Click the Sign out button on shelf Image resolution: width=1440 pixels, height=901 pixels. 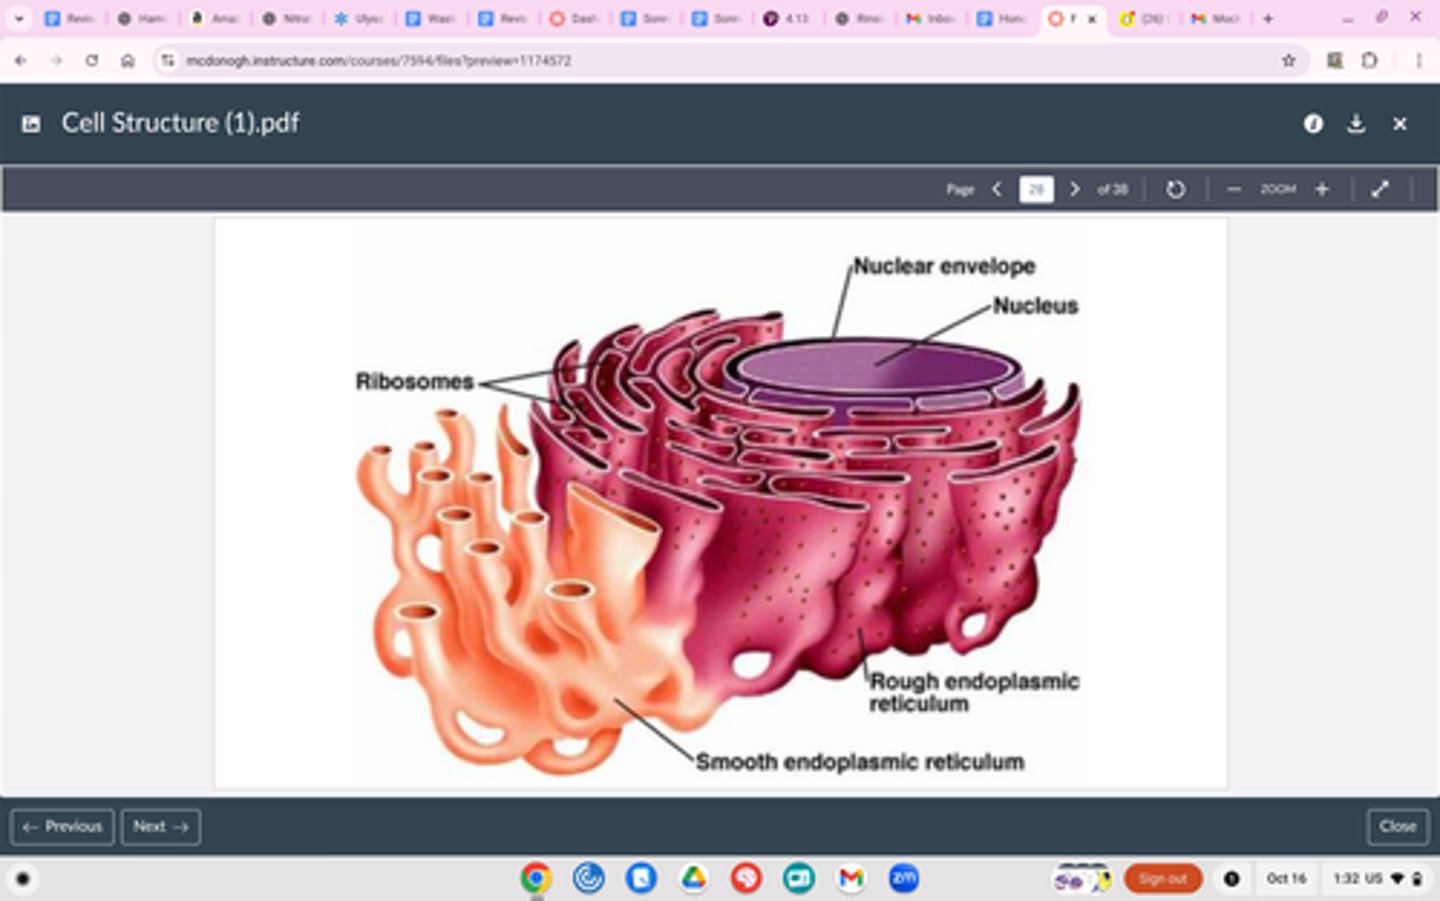1163,878
